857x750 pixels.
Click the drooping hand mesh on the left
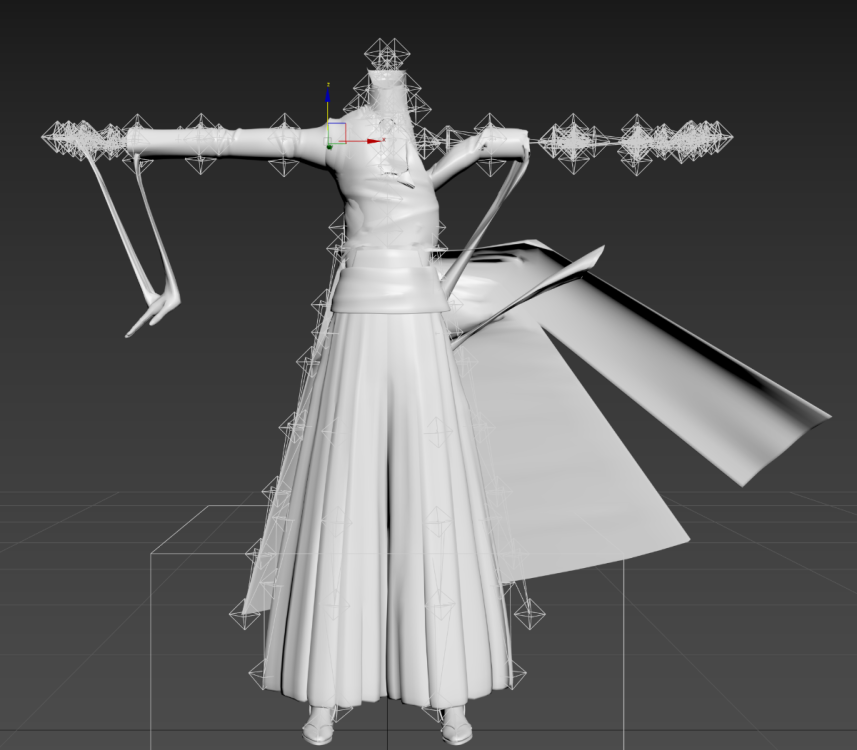tap(155, 311)
